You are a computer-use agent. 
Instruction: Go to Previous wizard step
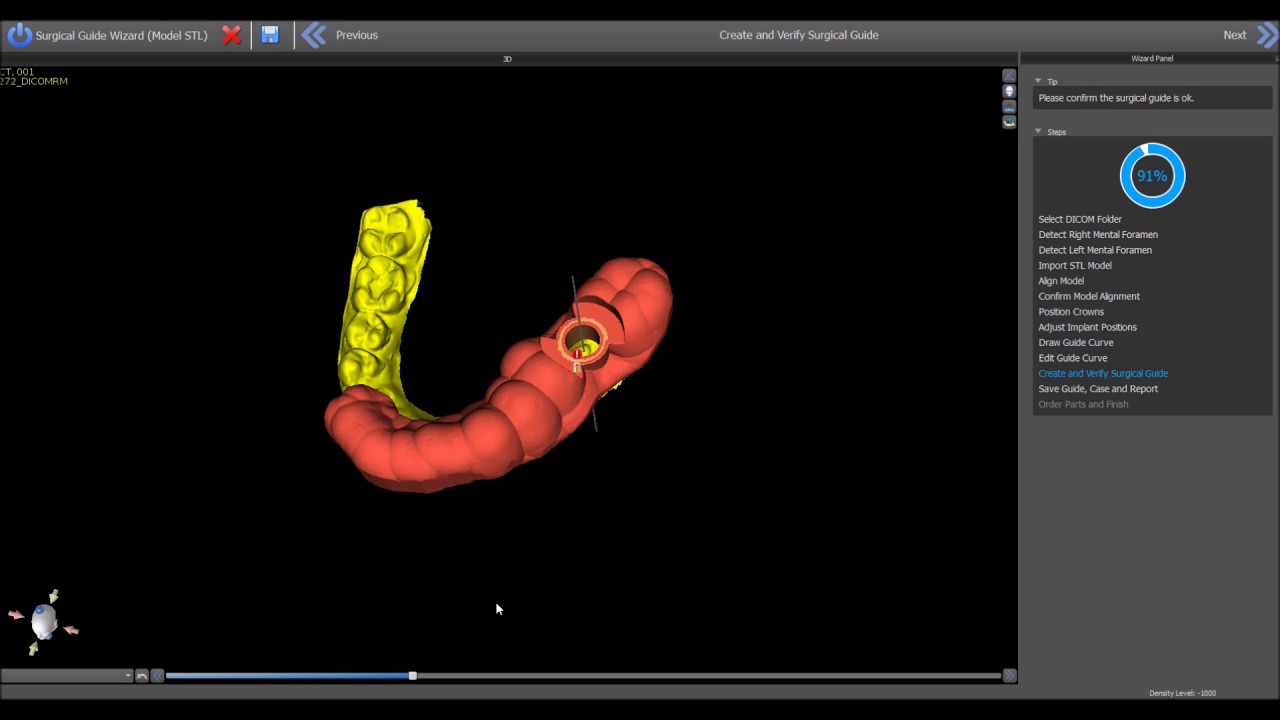[356, 35]
